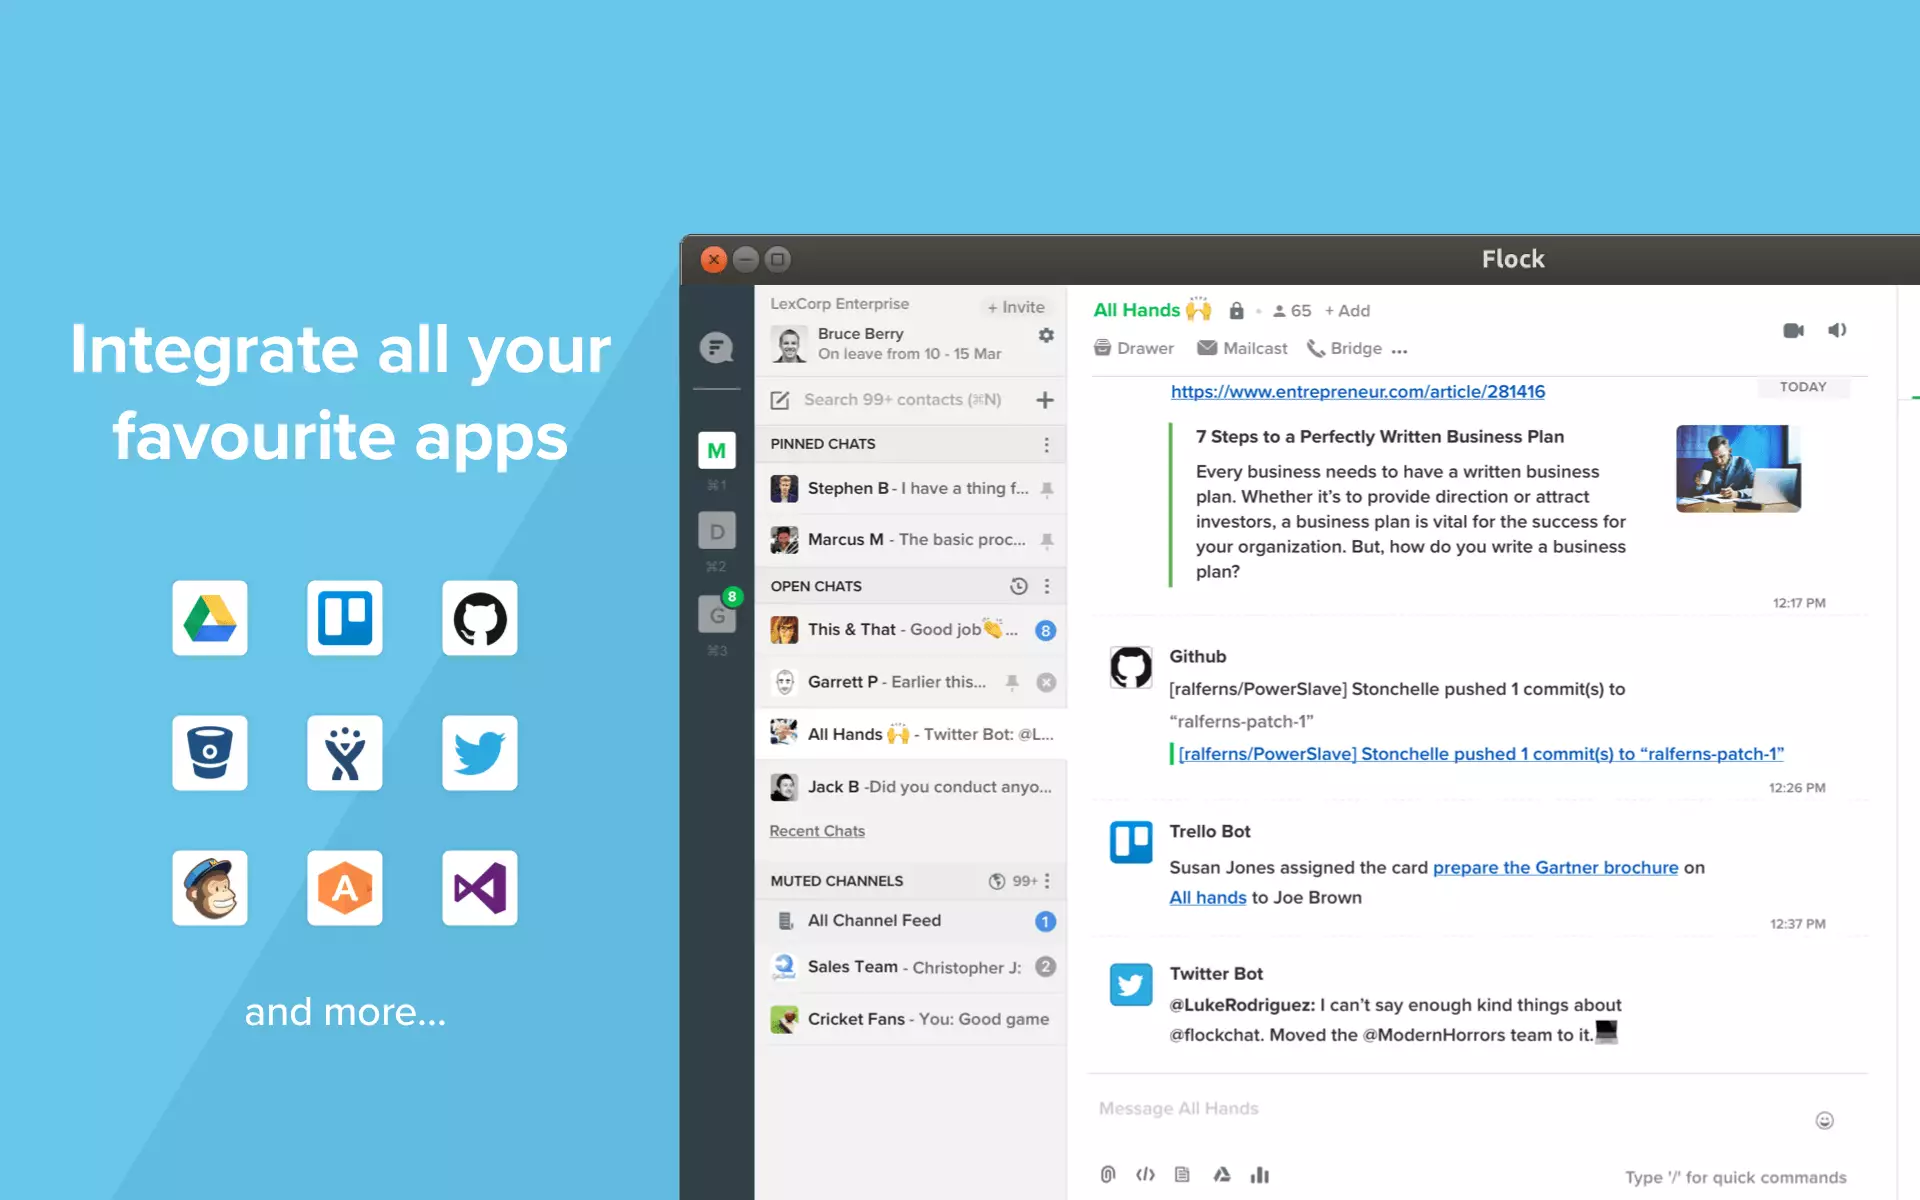Screen dimensions: 1920x1200
Task: Open the Open Chats options menu
Action: (1047, 586)
